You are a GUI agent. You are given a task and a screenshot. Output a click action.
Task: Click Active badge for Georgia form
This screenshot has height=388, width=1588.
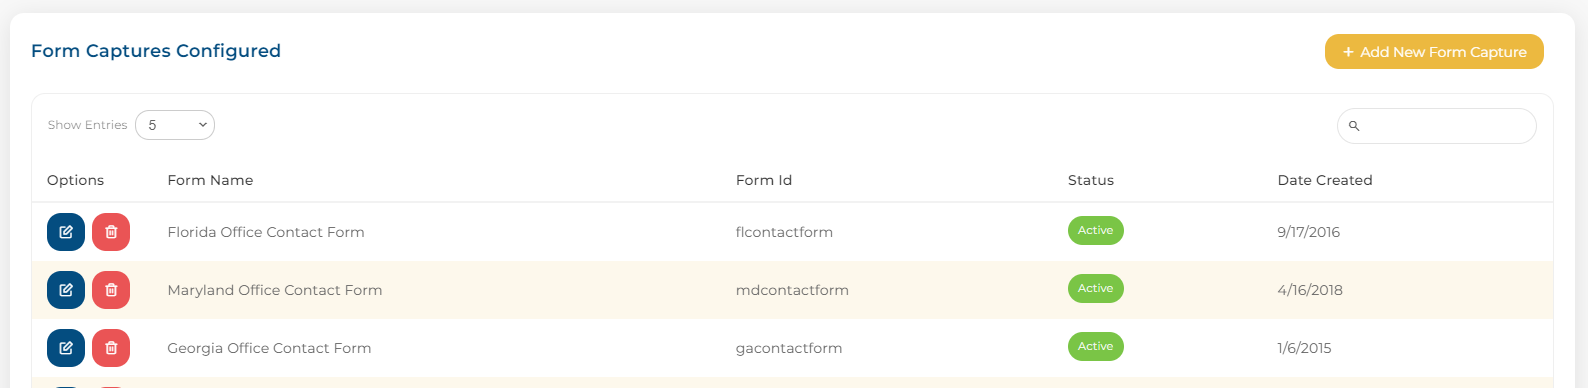(1096, 346)
